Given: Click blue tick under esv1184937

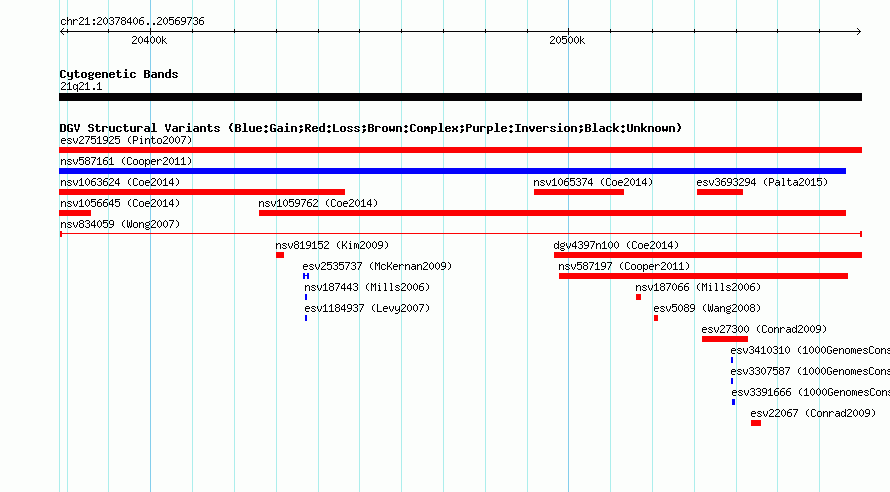Looking at the screenshot, I should click(306, 318).
